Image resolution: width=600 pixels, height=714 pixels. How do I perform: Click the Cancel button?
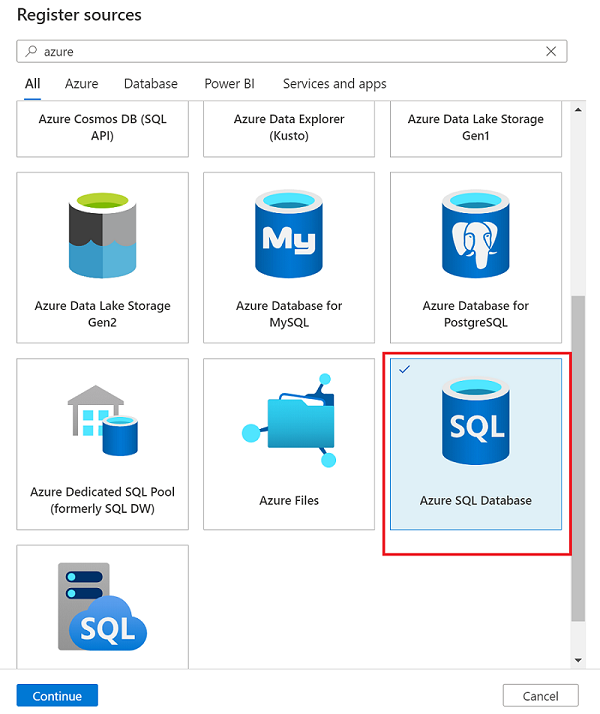[540, 695]
